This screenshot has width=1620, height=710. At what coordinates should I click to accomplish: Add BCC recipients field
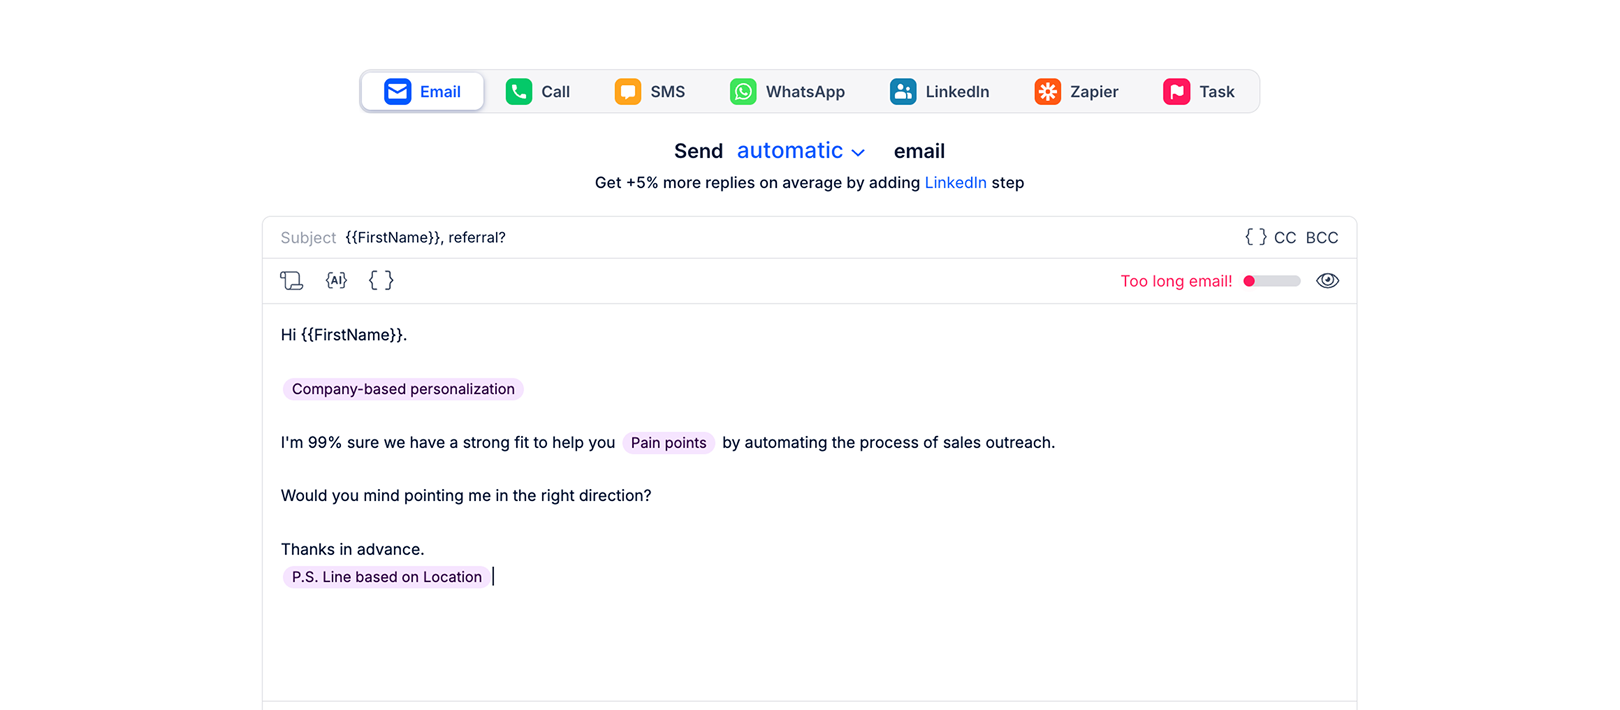click(x=1321, y=238)
